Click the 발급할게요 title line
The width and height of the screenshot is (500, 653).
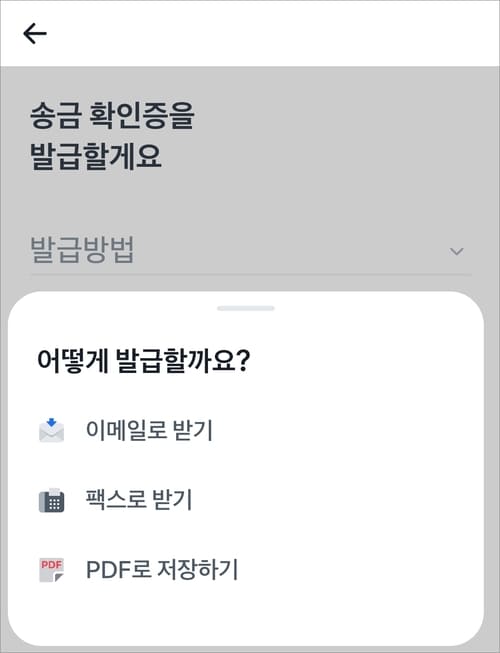click(96, 156)
